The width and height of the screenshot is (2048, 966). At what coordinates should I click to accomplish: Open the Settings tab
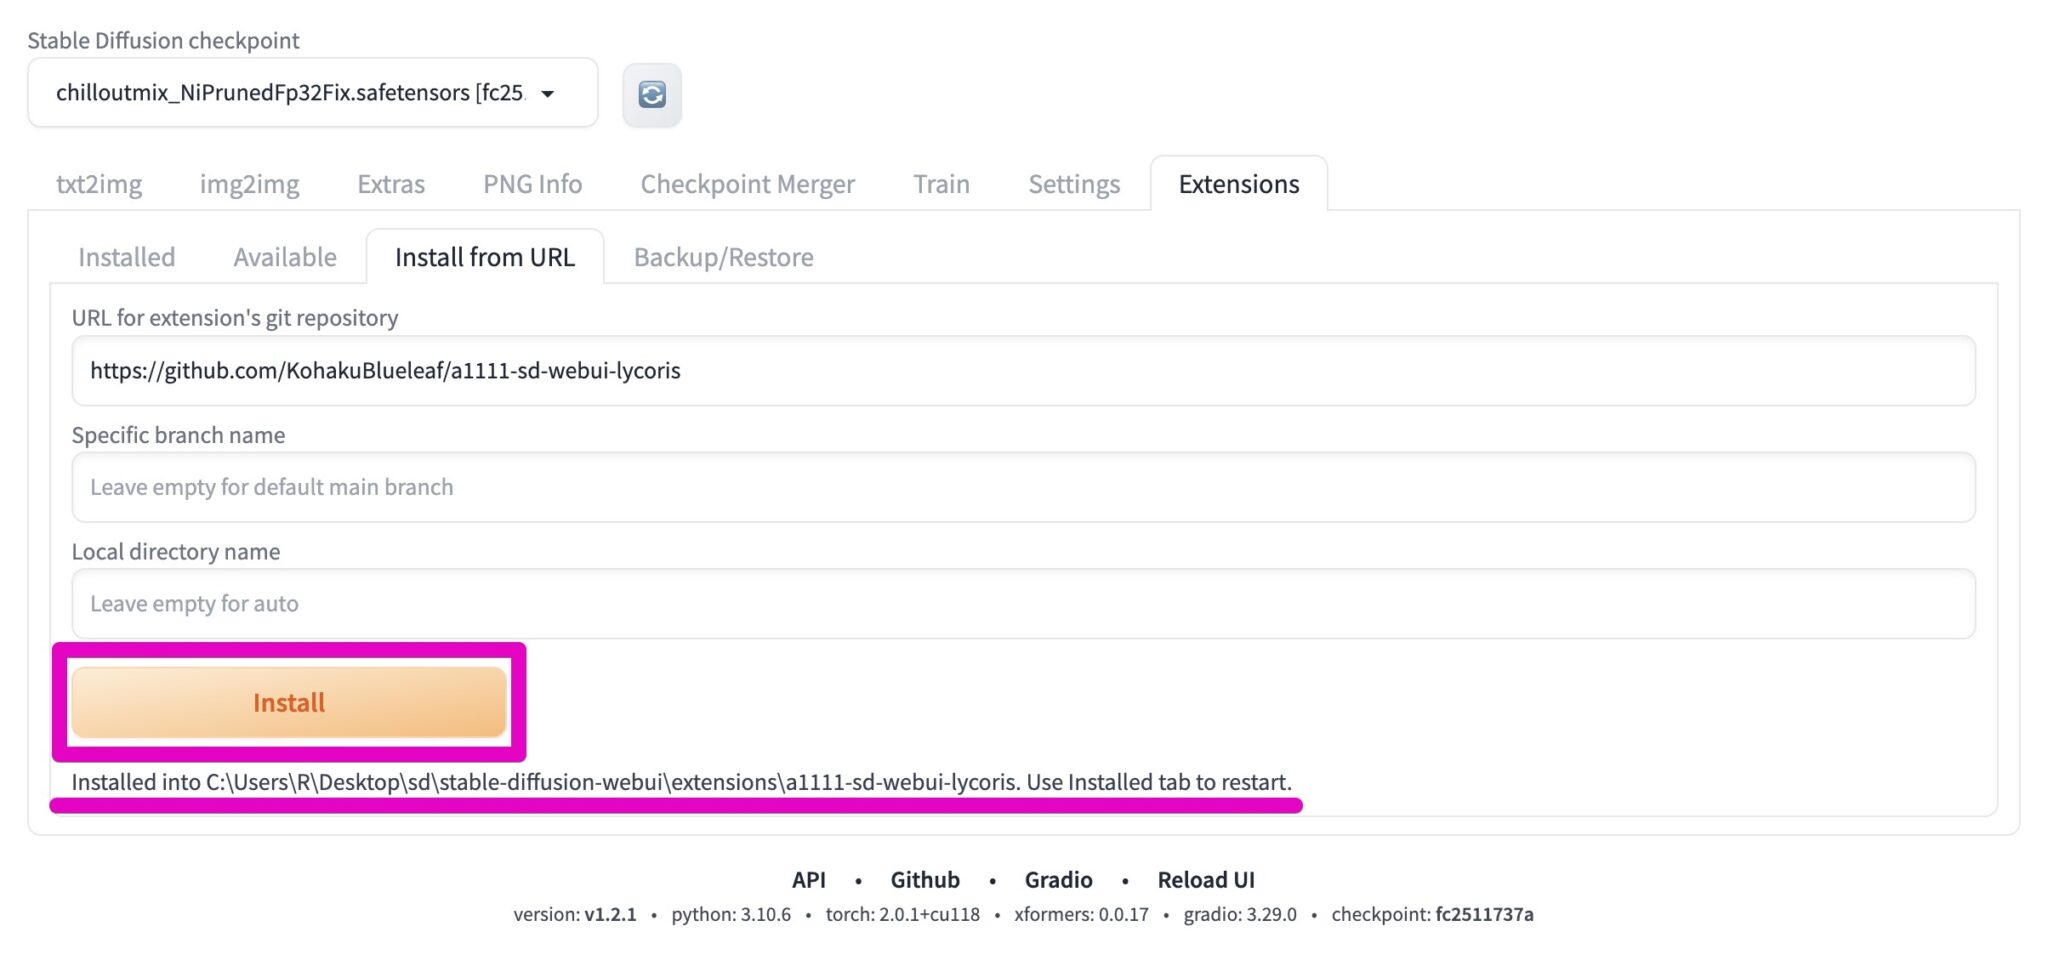tap(1073, 184)
